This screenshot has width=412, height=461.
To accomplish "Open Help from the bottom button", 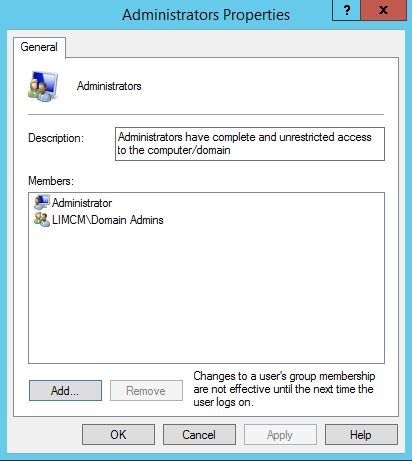I will (361, 434).
